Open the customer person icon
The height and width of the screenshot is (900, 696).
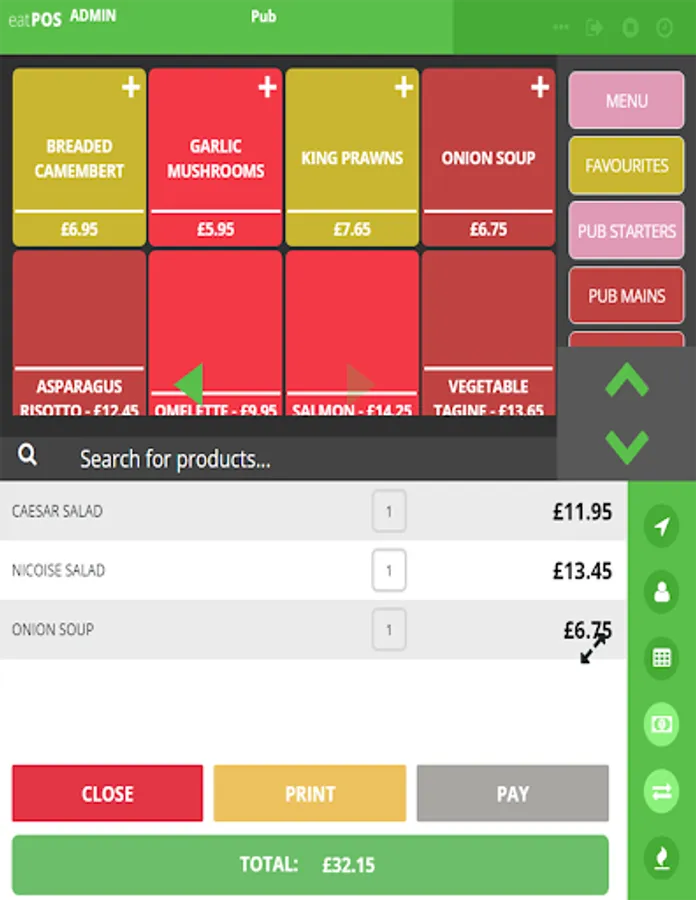pos(662,592)
